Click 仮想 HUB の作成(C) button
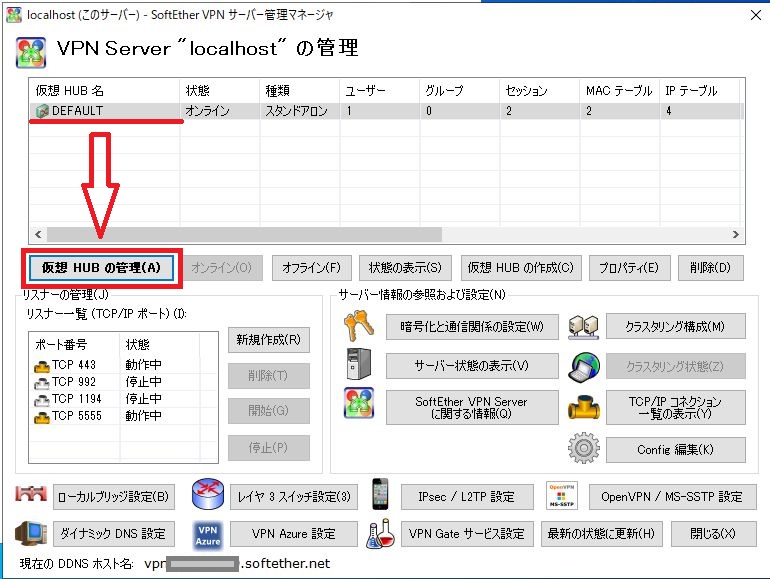 tap(521, 268)
